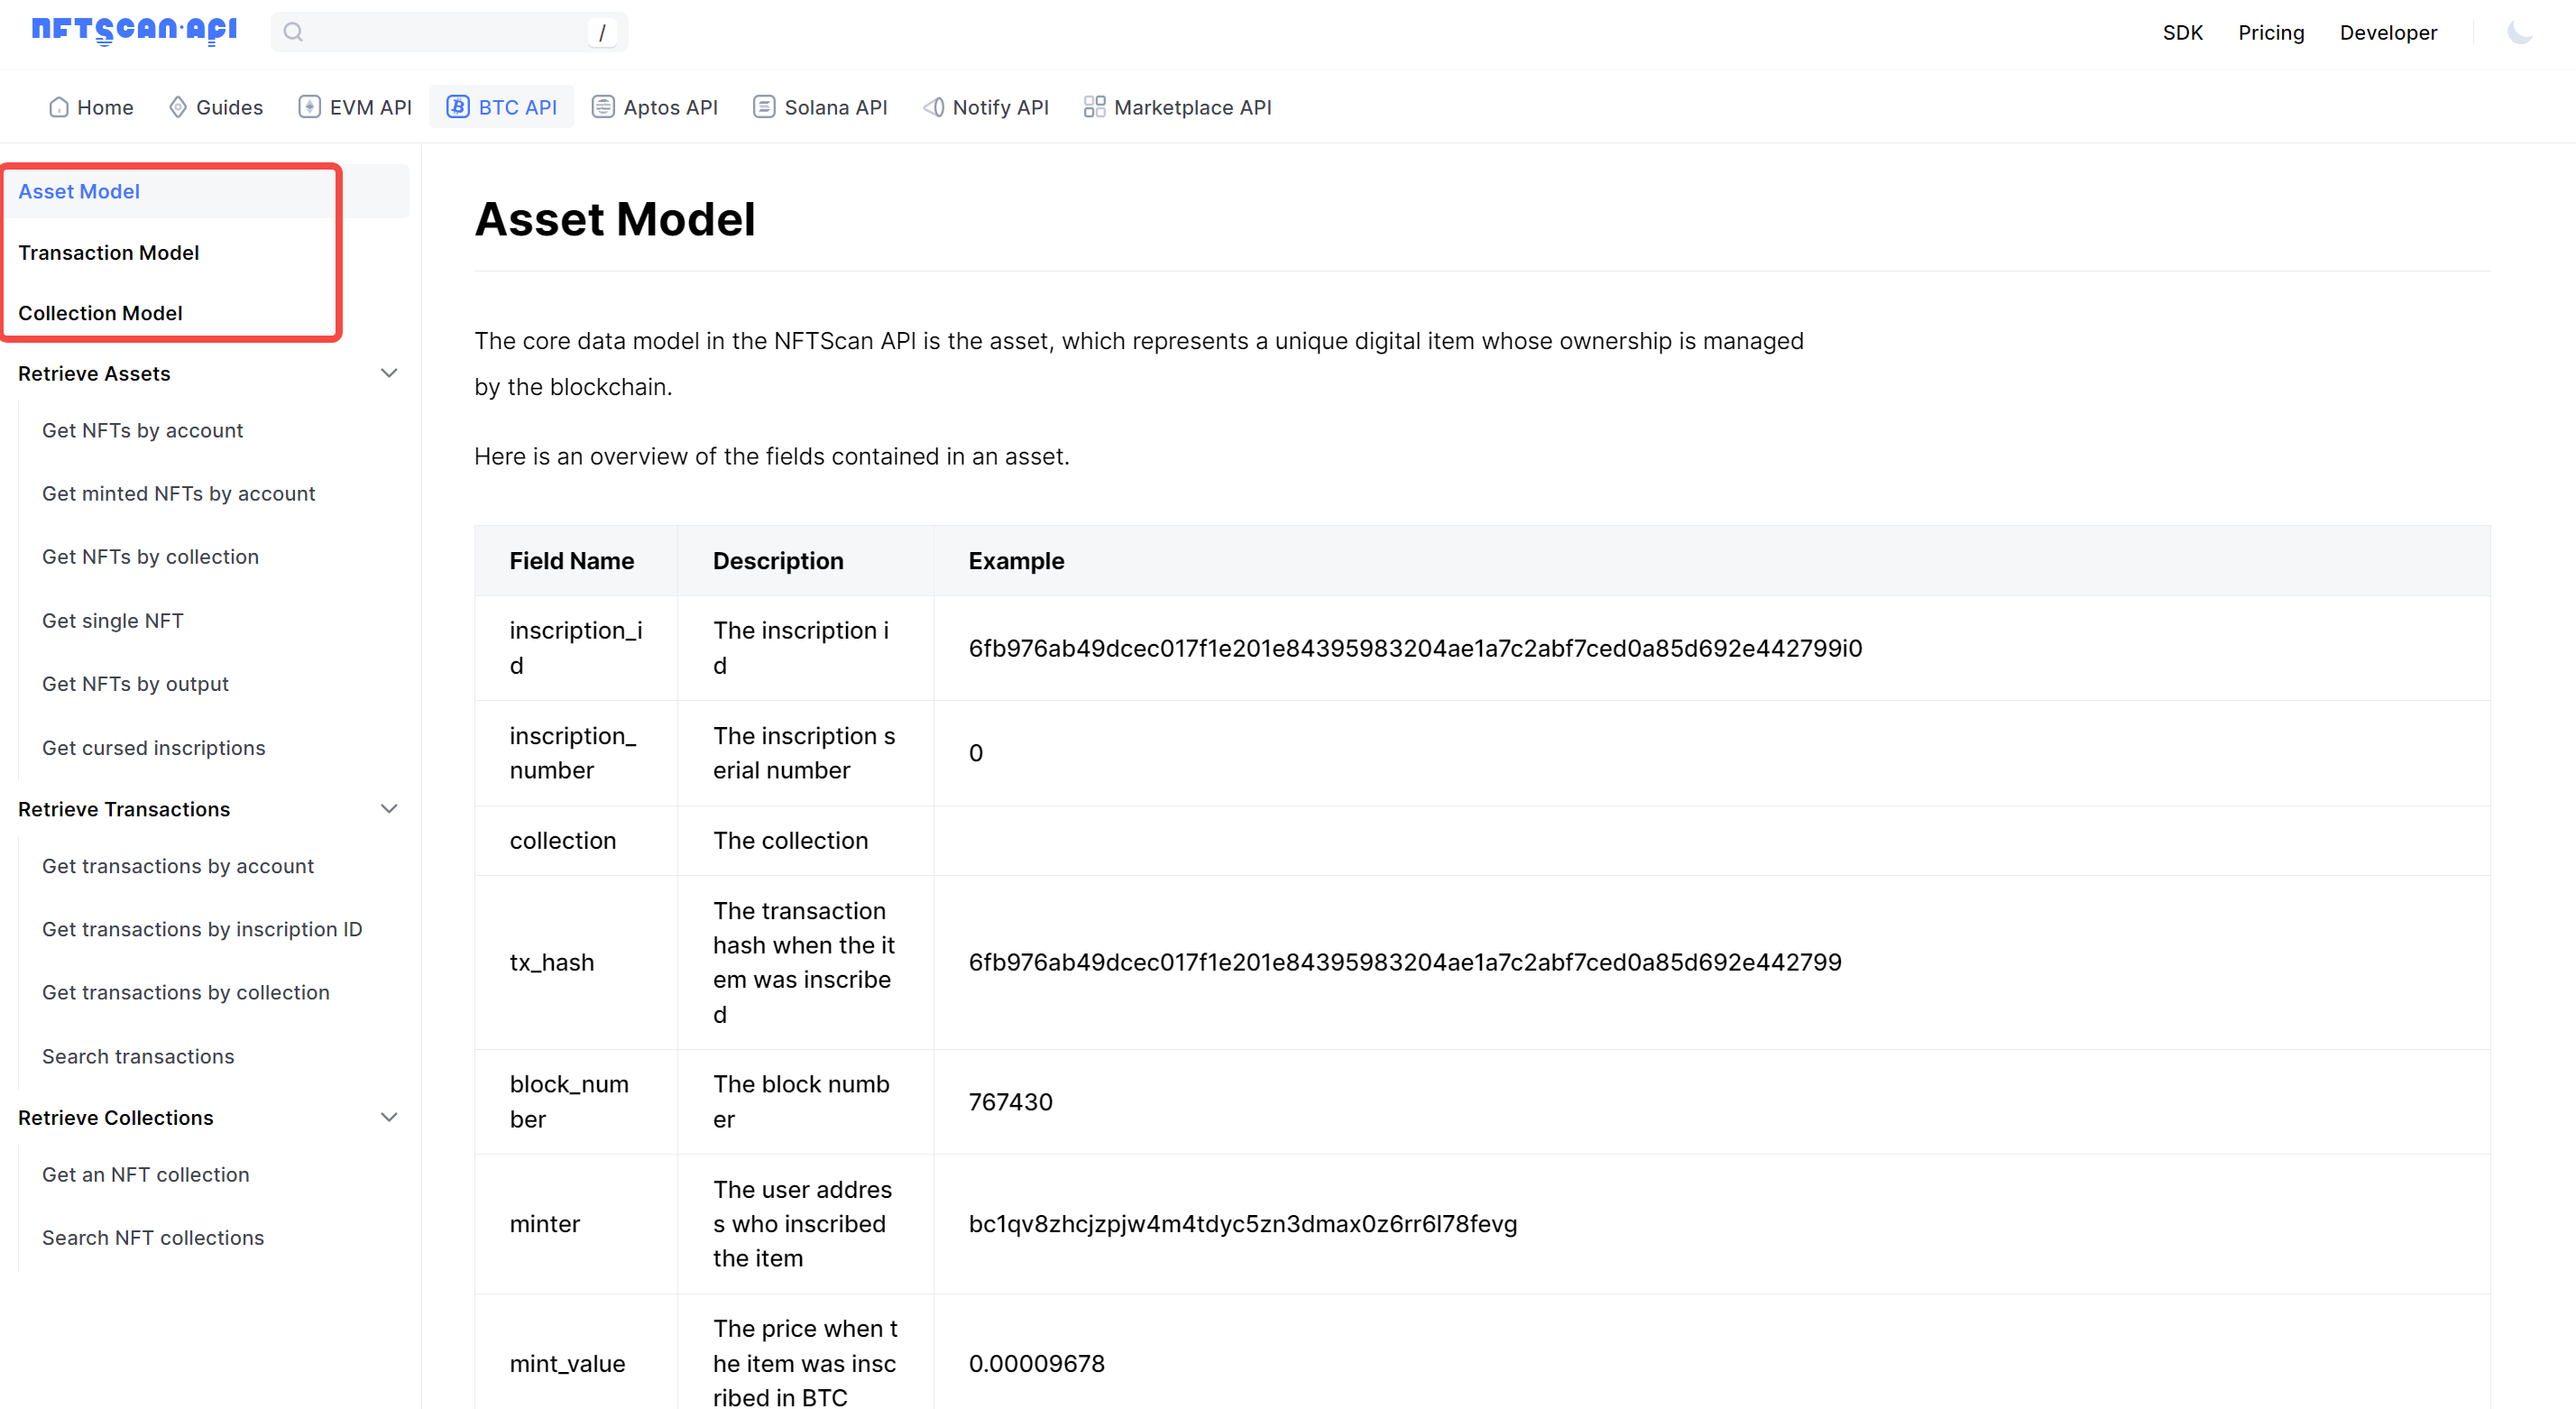The image size is (2576, 1409).
Task: Switch to the Guides tab
Action: [x=216, y=107]
